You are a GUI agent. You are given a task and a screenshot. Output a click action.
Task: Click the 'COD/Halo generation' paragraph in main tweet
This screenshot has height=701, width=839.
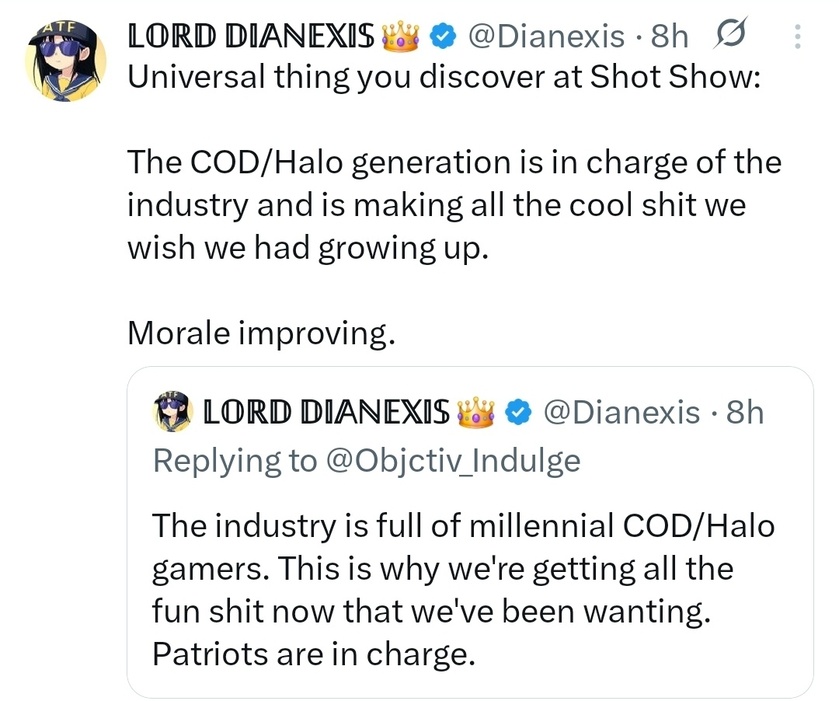click(x=453, y=205)
